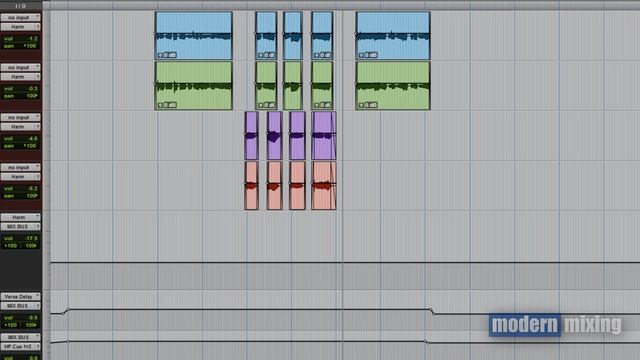The height and width of the screenshot is (360, 640).
Task: Open Harm output selector on track with vol -0.3
Action: click(x=20, y=77)
